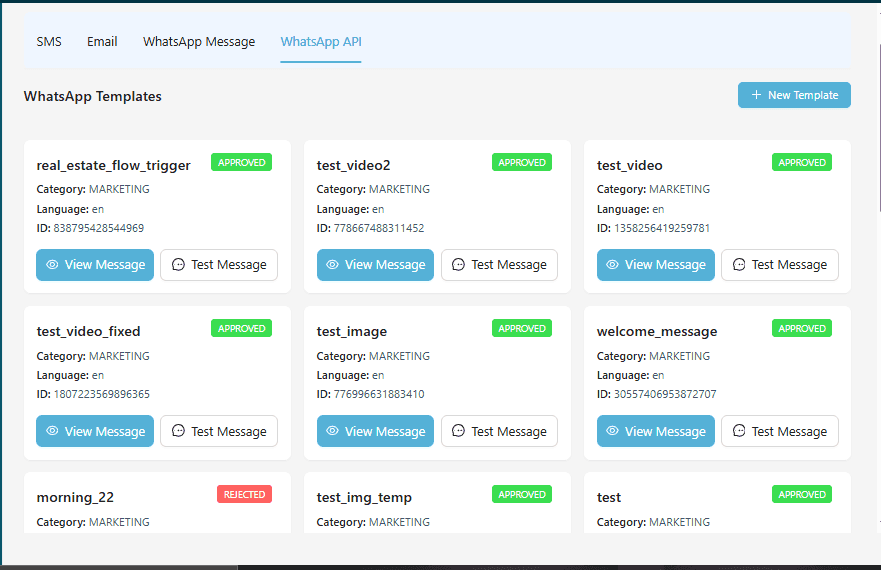Screen dimensions: 881x570
Task: Send Test Message for welcome_message template
Action: point(779,432)
